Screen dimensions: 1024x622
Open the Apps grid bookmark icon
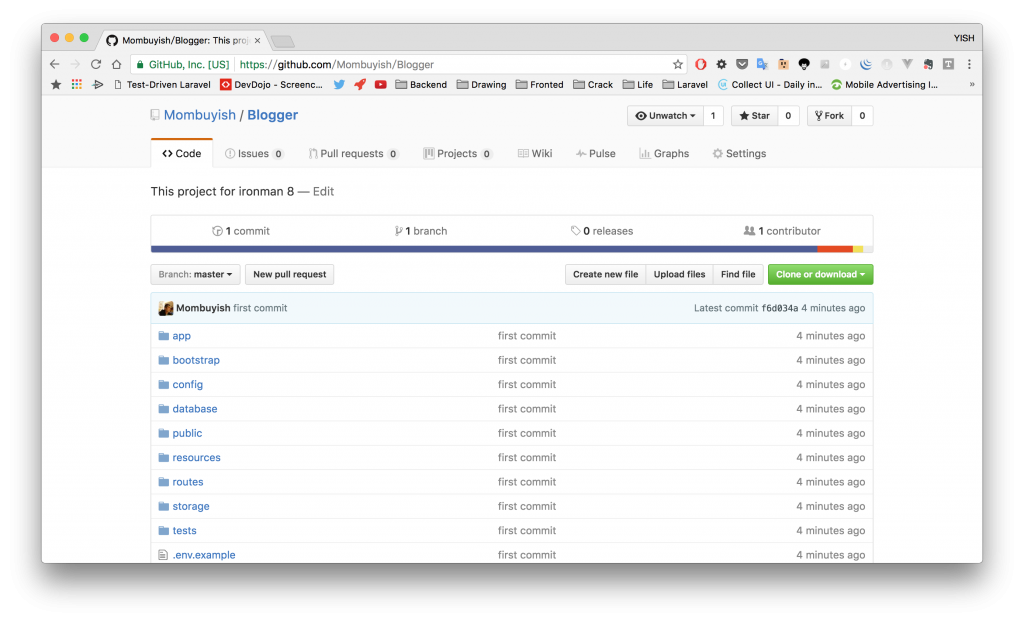[76, 84]
